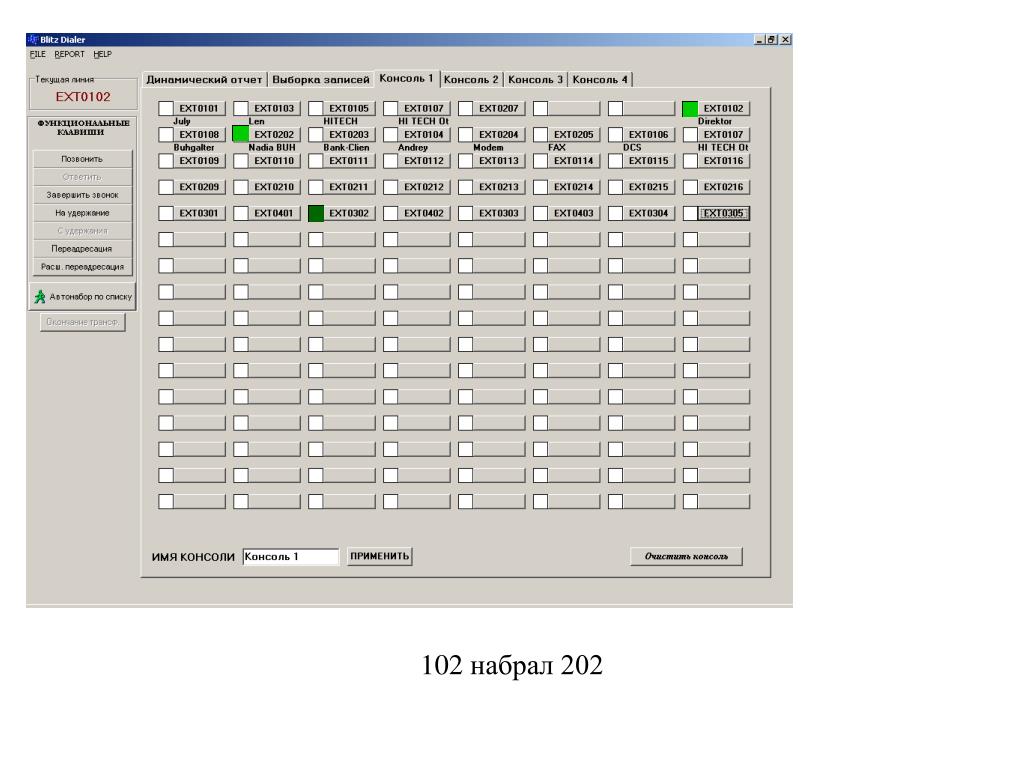Screen dimensions: 1024x768
Task: Click the EXT0205 extension button
Action: point(574,135)
